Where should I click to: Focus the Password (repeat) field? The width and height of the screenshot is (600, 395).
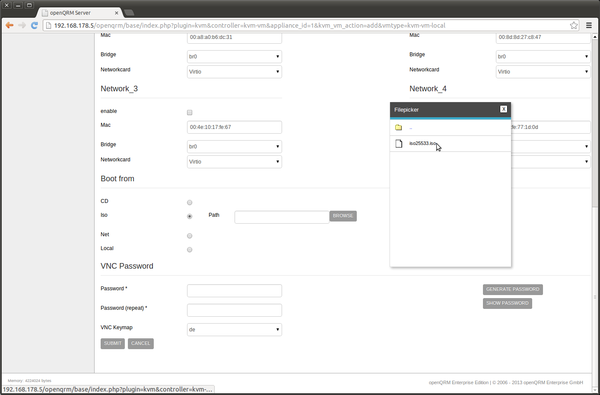click(x=234, y=310)
